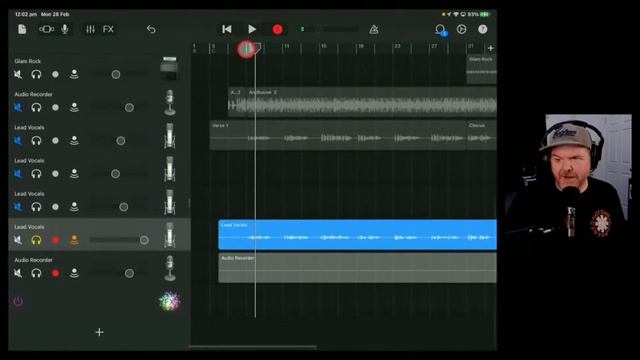This screenshot has height=360, width=640.
Task: Adjust the master volume slider in toolbar
Action: [330, 29]
